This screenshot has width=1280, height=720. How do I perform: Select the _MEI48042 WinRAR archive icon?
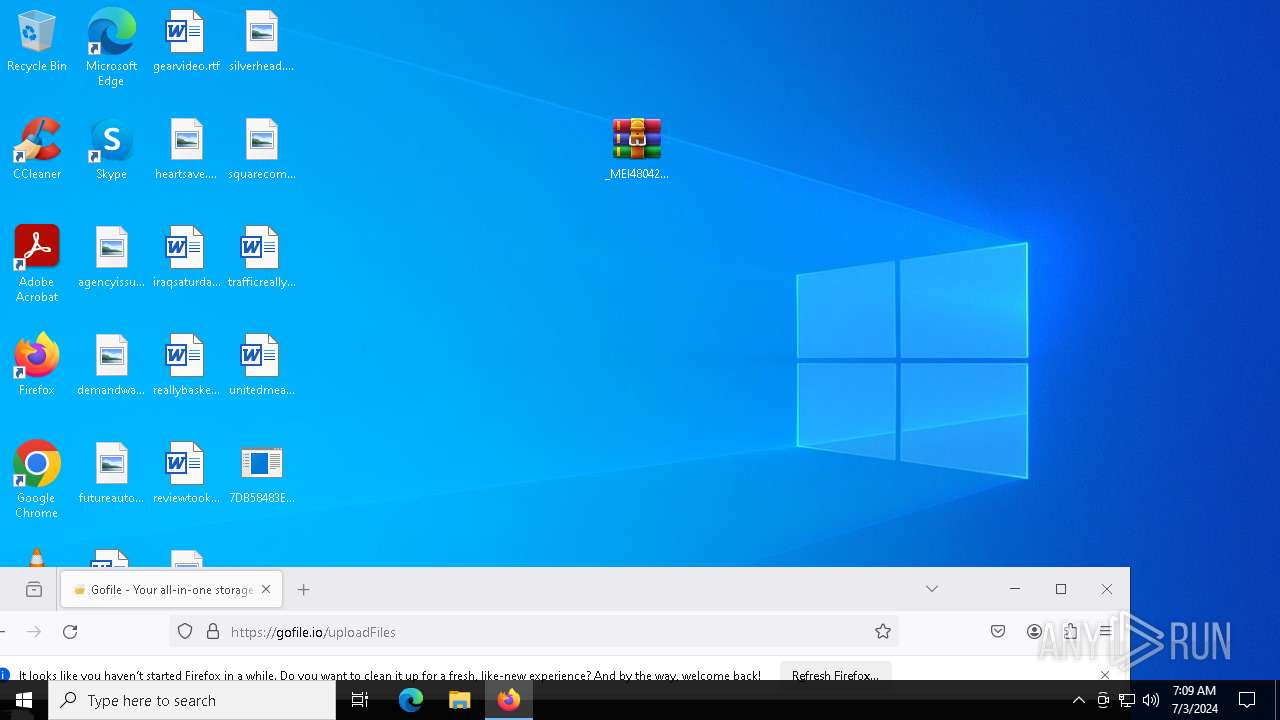click(637, 149)
